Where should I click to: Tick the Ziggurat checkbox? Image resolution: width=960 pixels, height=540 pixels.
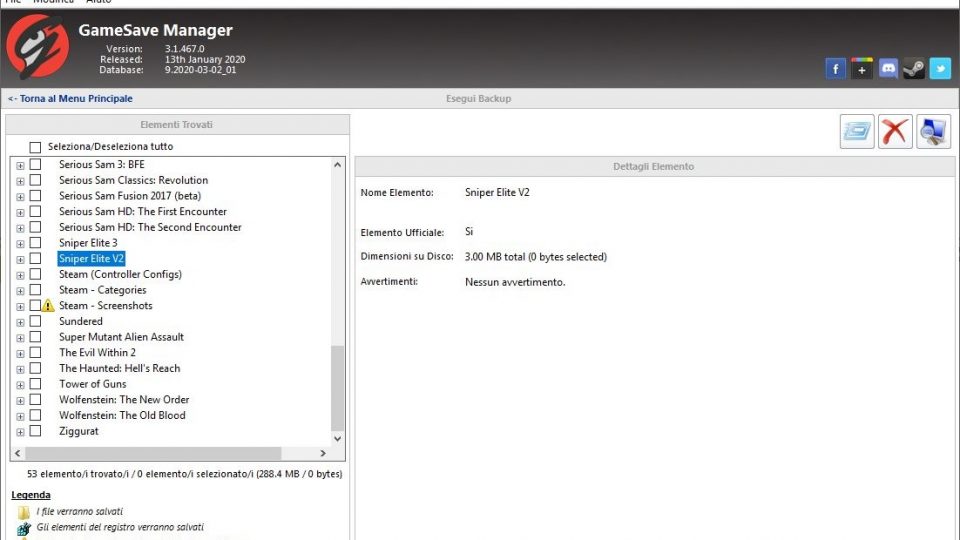35,431
